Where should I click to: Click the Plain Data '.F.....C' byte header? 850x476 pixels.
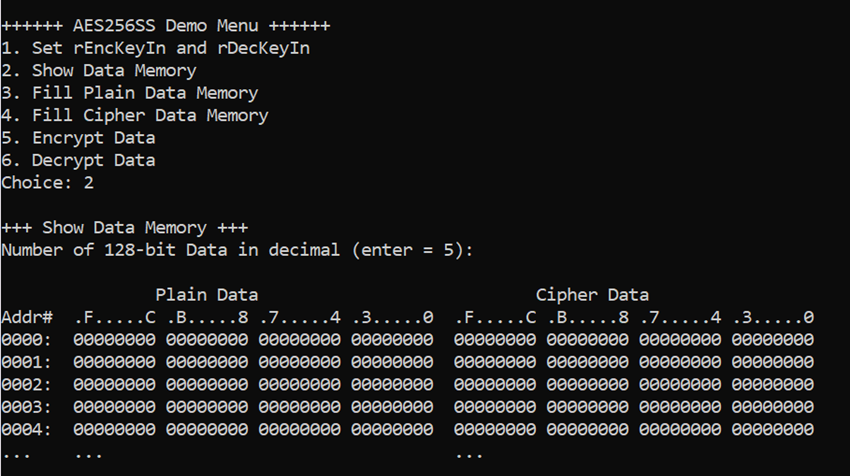coord(114,317)
